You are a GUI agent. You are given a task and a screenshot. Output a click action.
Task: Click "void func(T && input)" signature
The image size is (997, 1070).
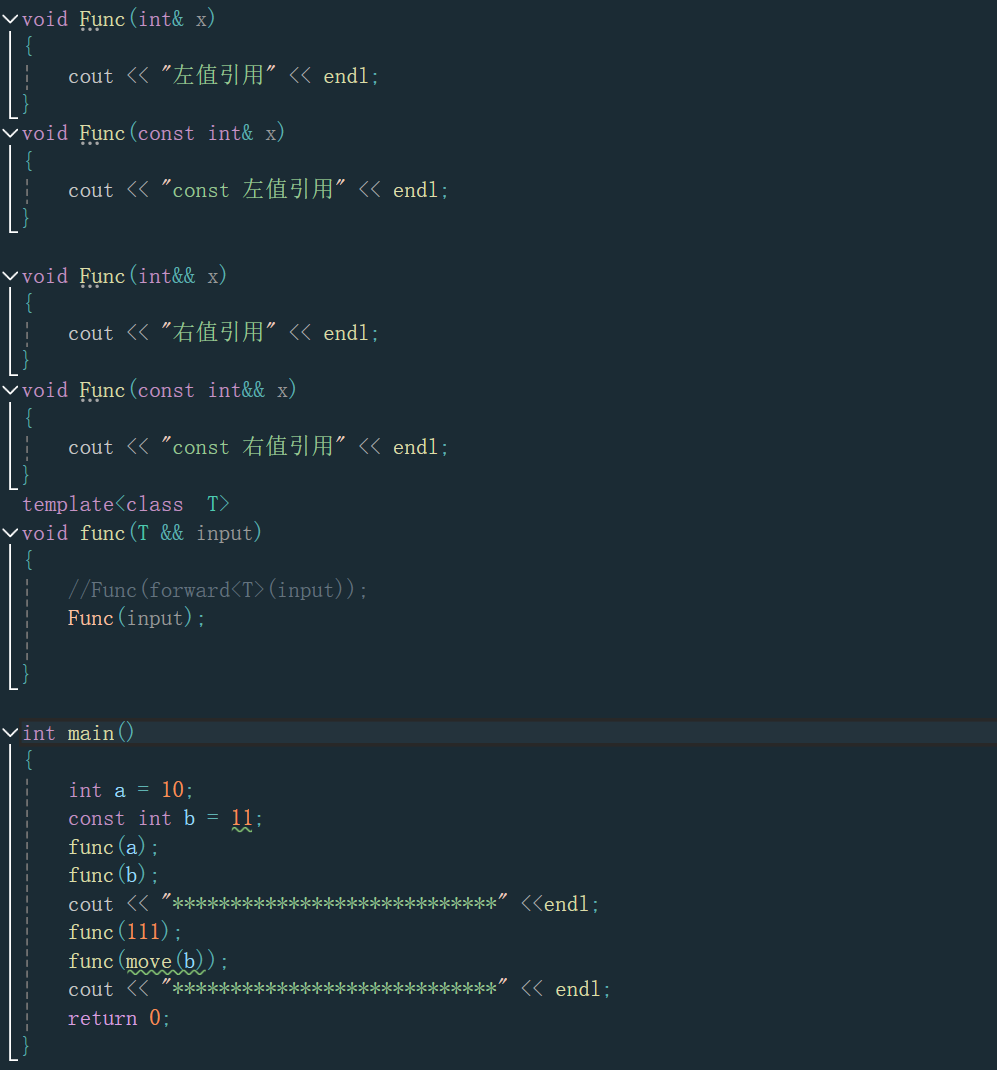pyautogui.click(x=142, y=533)
